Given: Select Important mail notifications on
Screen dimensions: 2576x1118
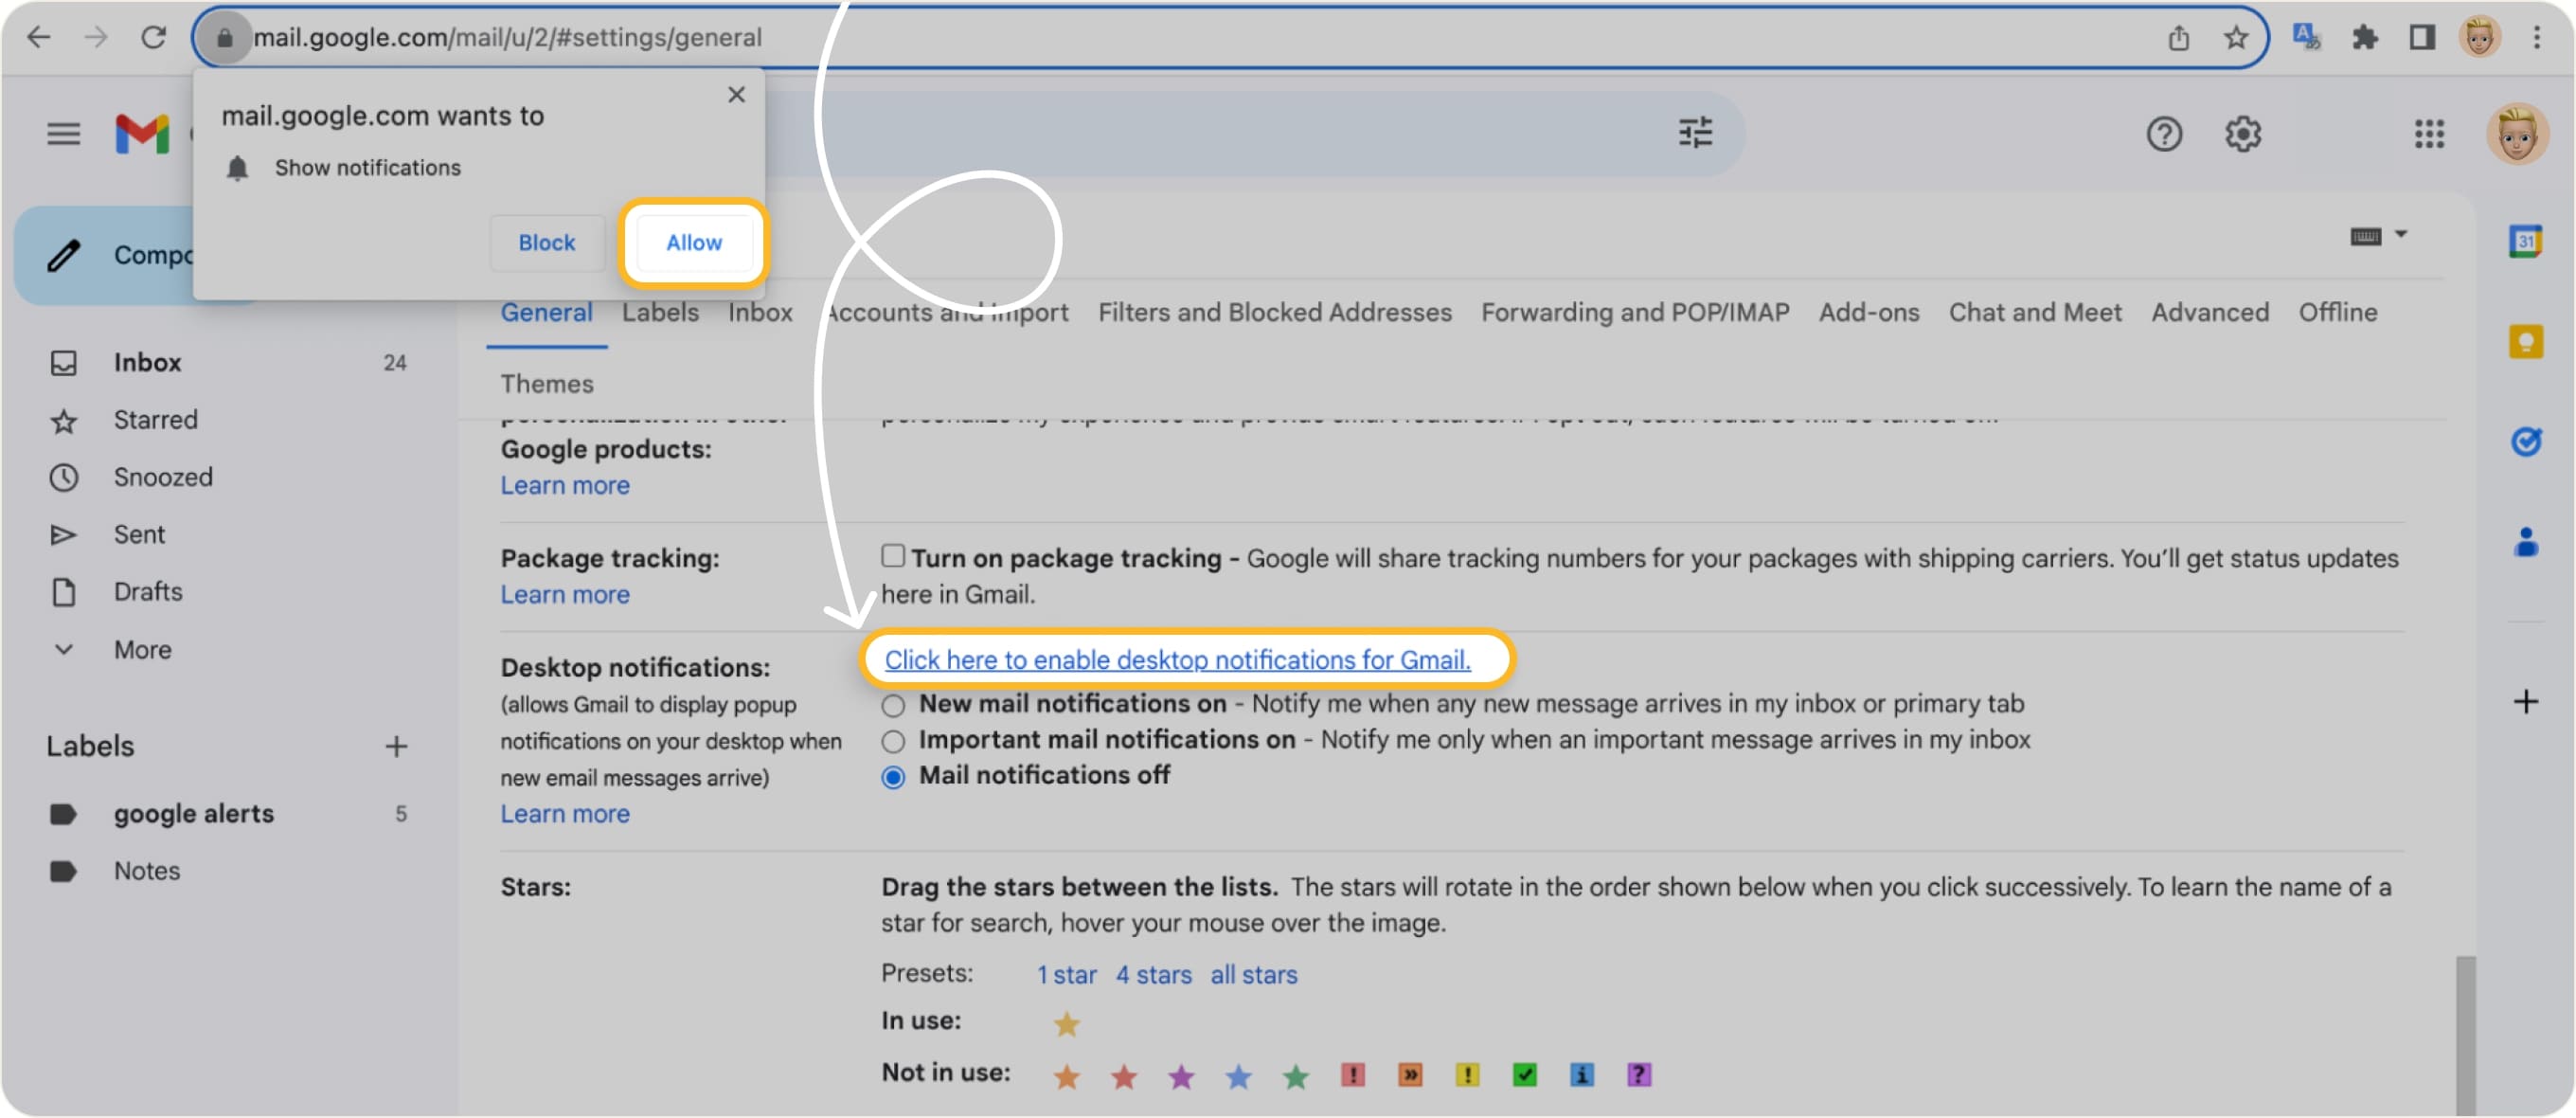Looking at the screenshot, I should click(x=891, y=741).
